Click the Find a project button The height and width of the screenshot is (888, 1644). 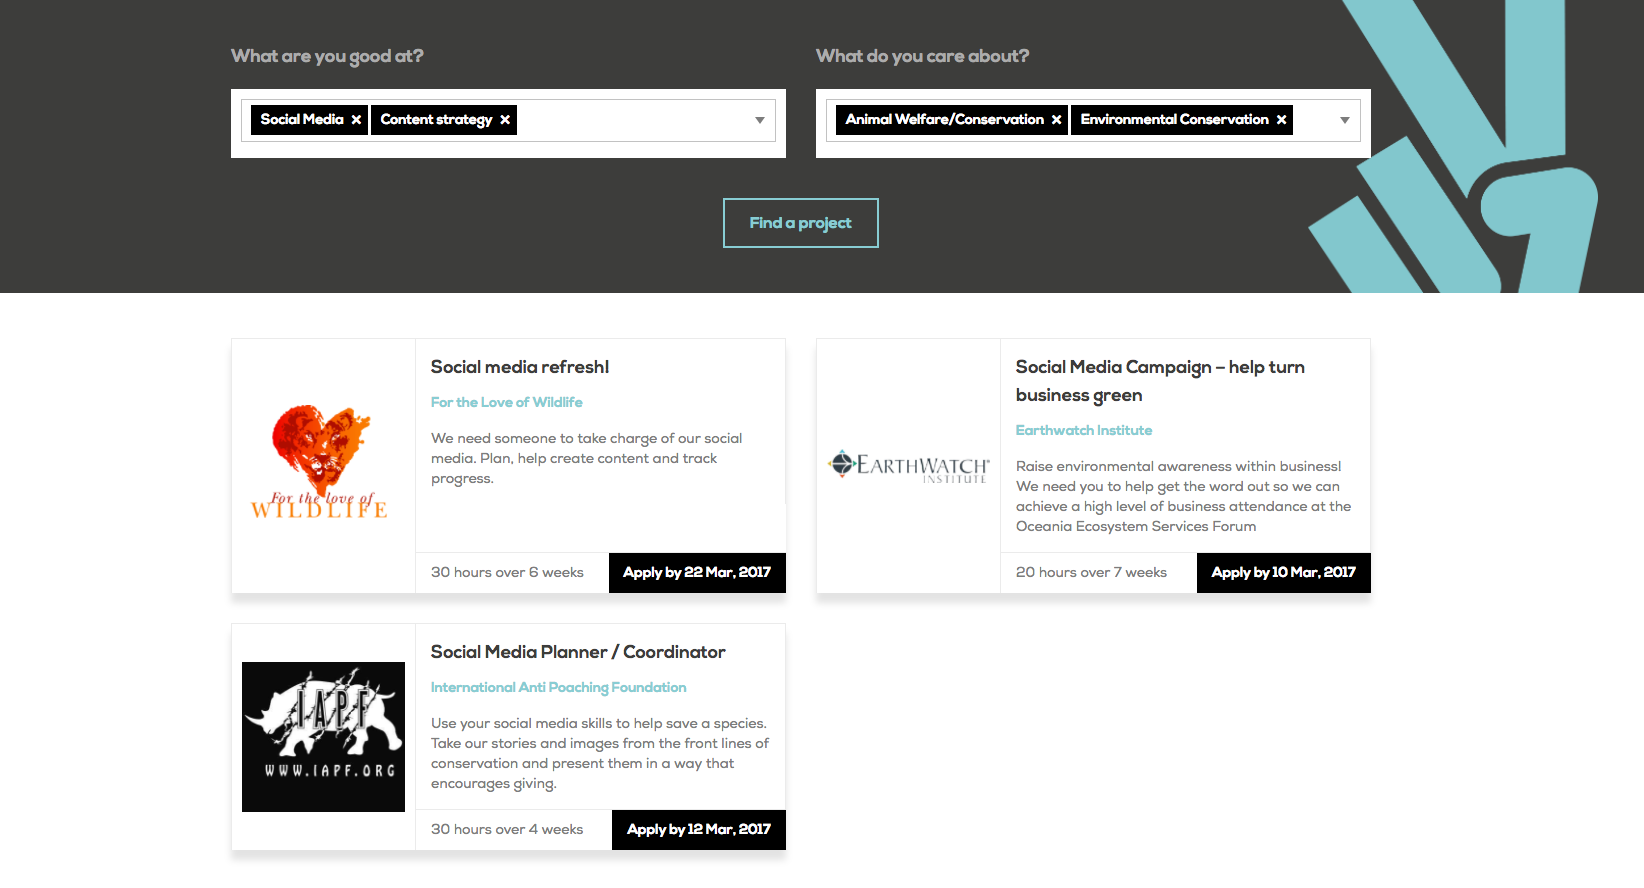(x=801, y=223)
